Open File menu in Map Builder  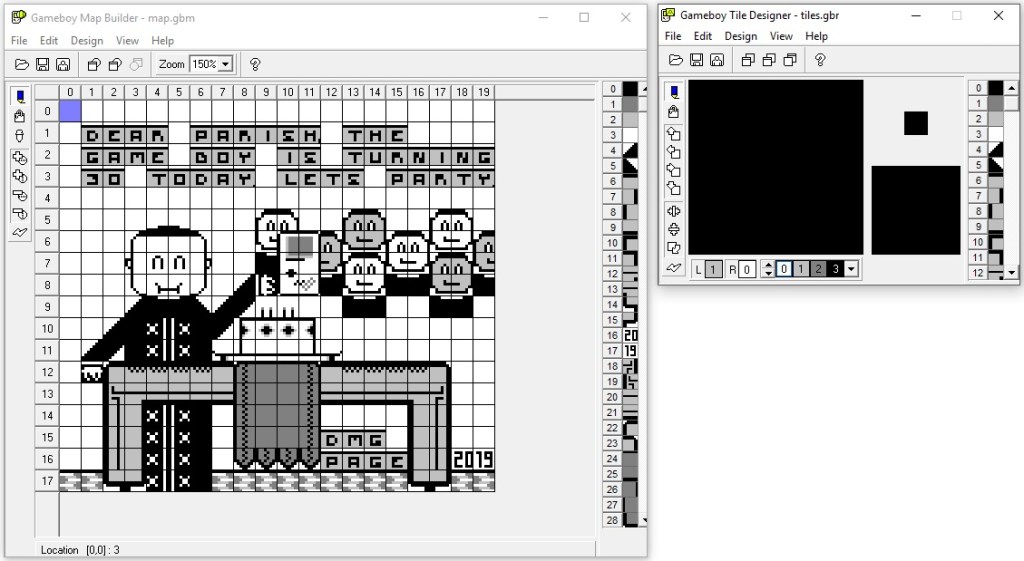(19, 40)
